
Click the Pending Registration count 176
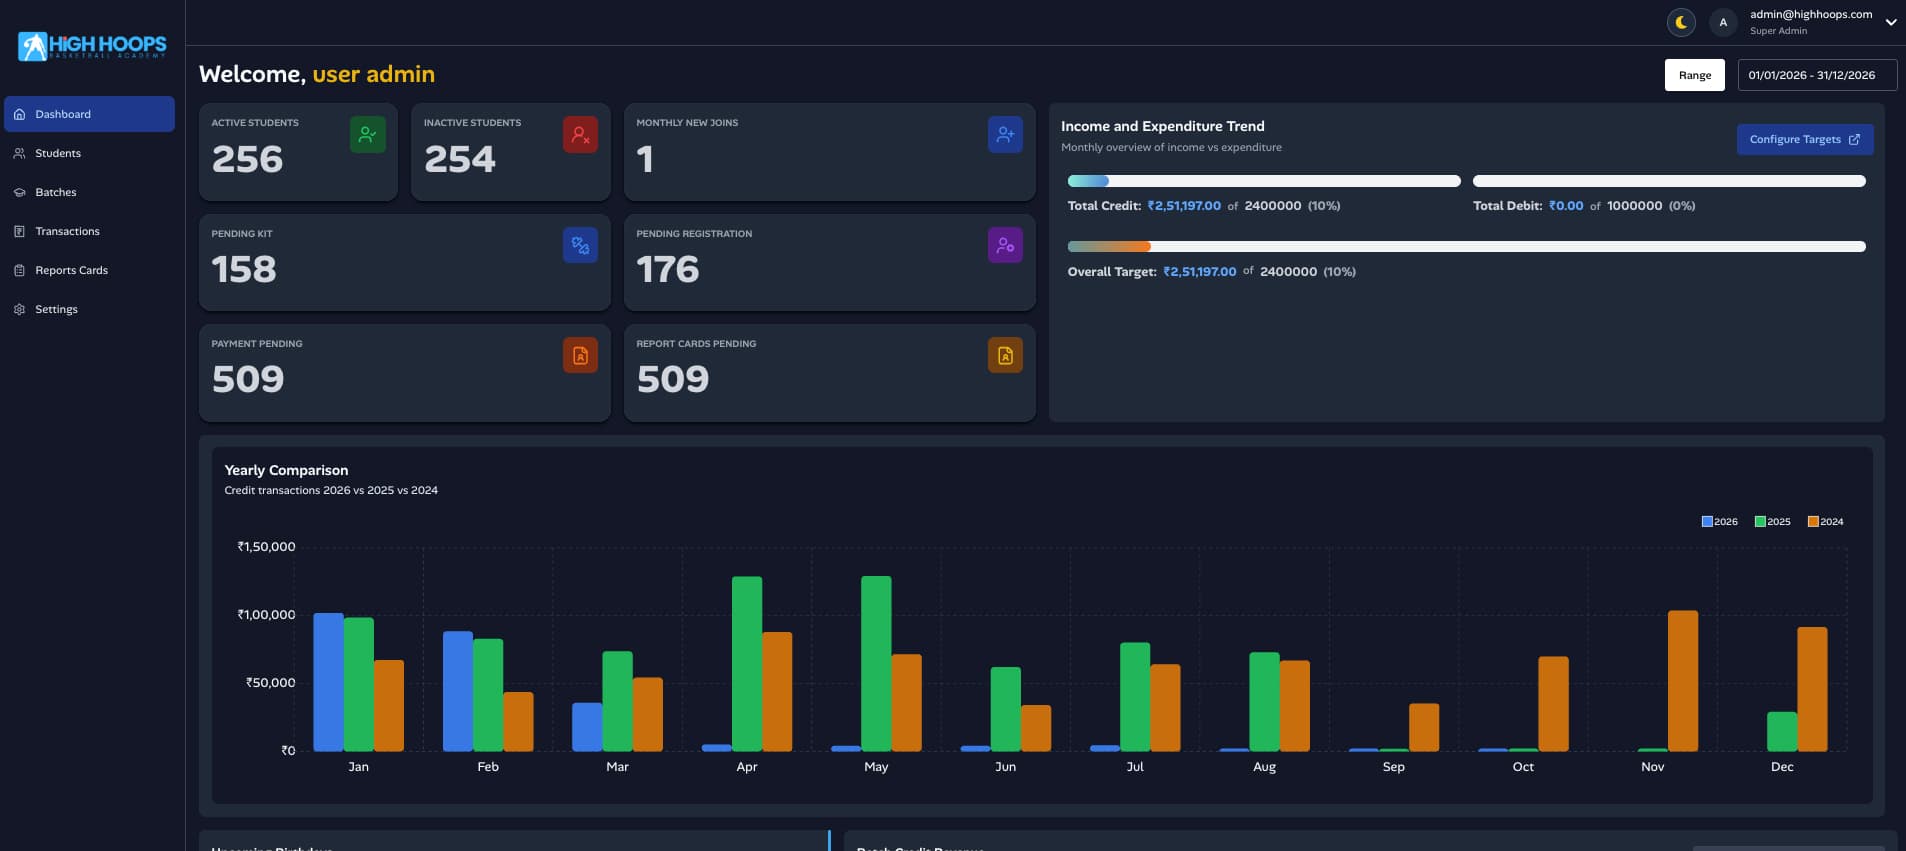click(x=668, y=269)
